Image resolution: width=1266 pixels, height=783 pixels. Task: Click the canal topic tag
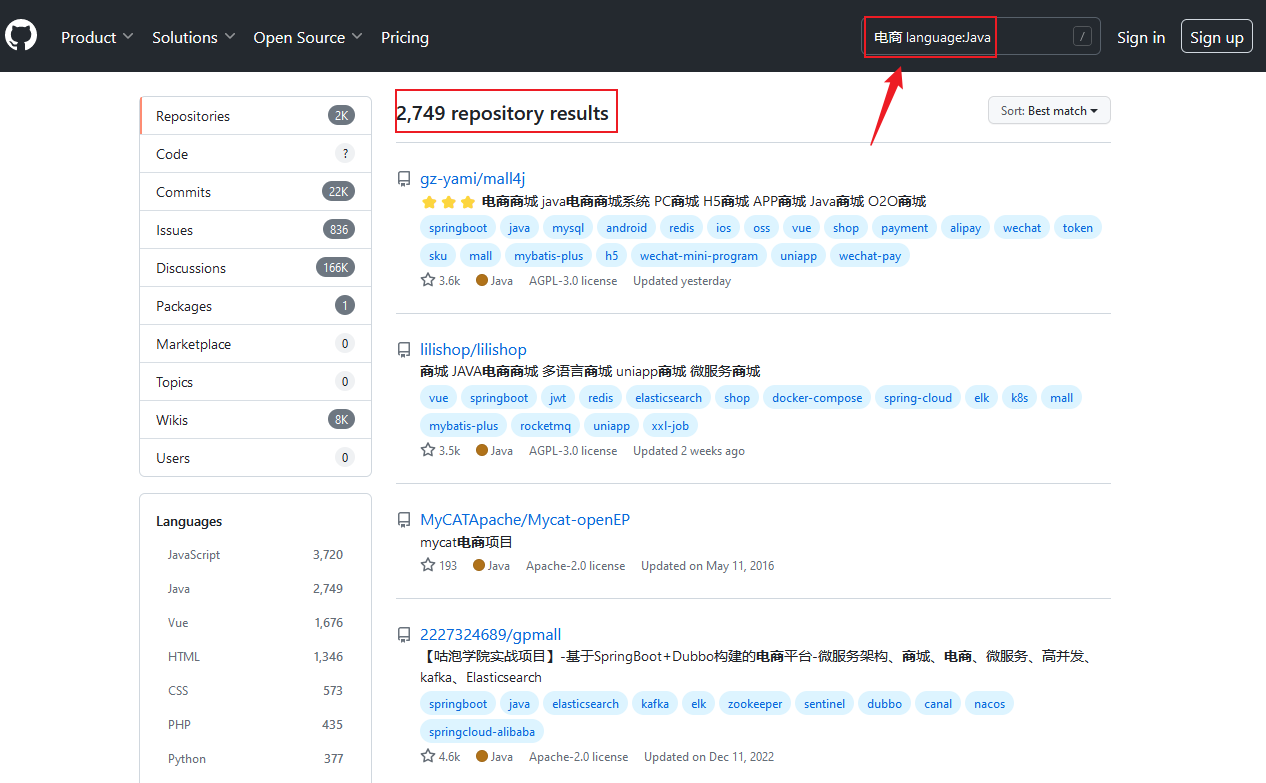(938, 704)
